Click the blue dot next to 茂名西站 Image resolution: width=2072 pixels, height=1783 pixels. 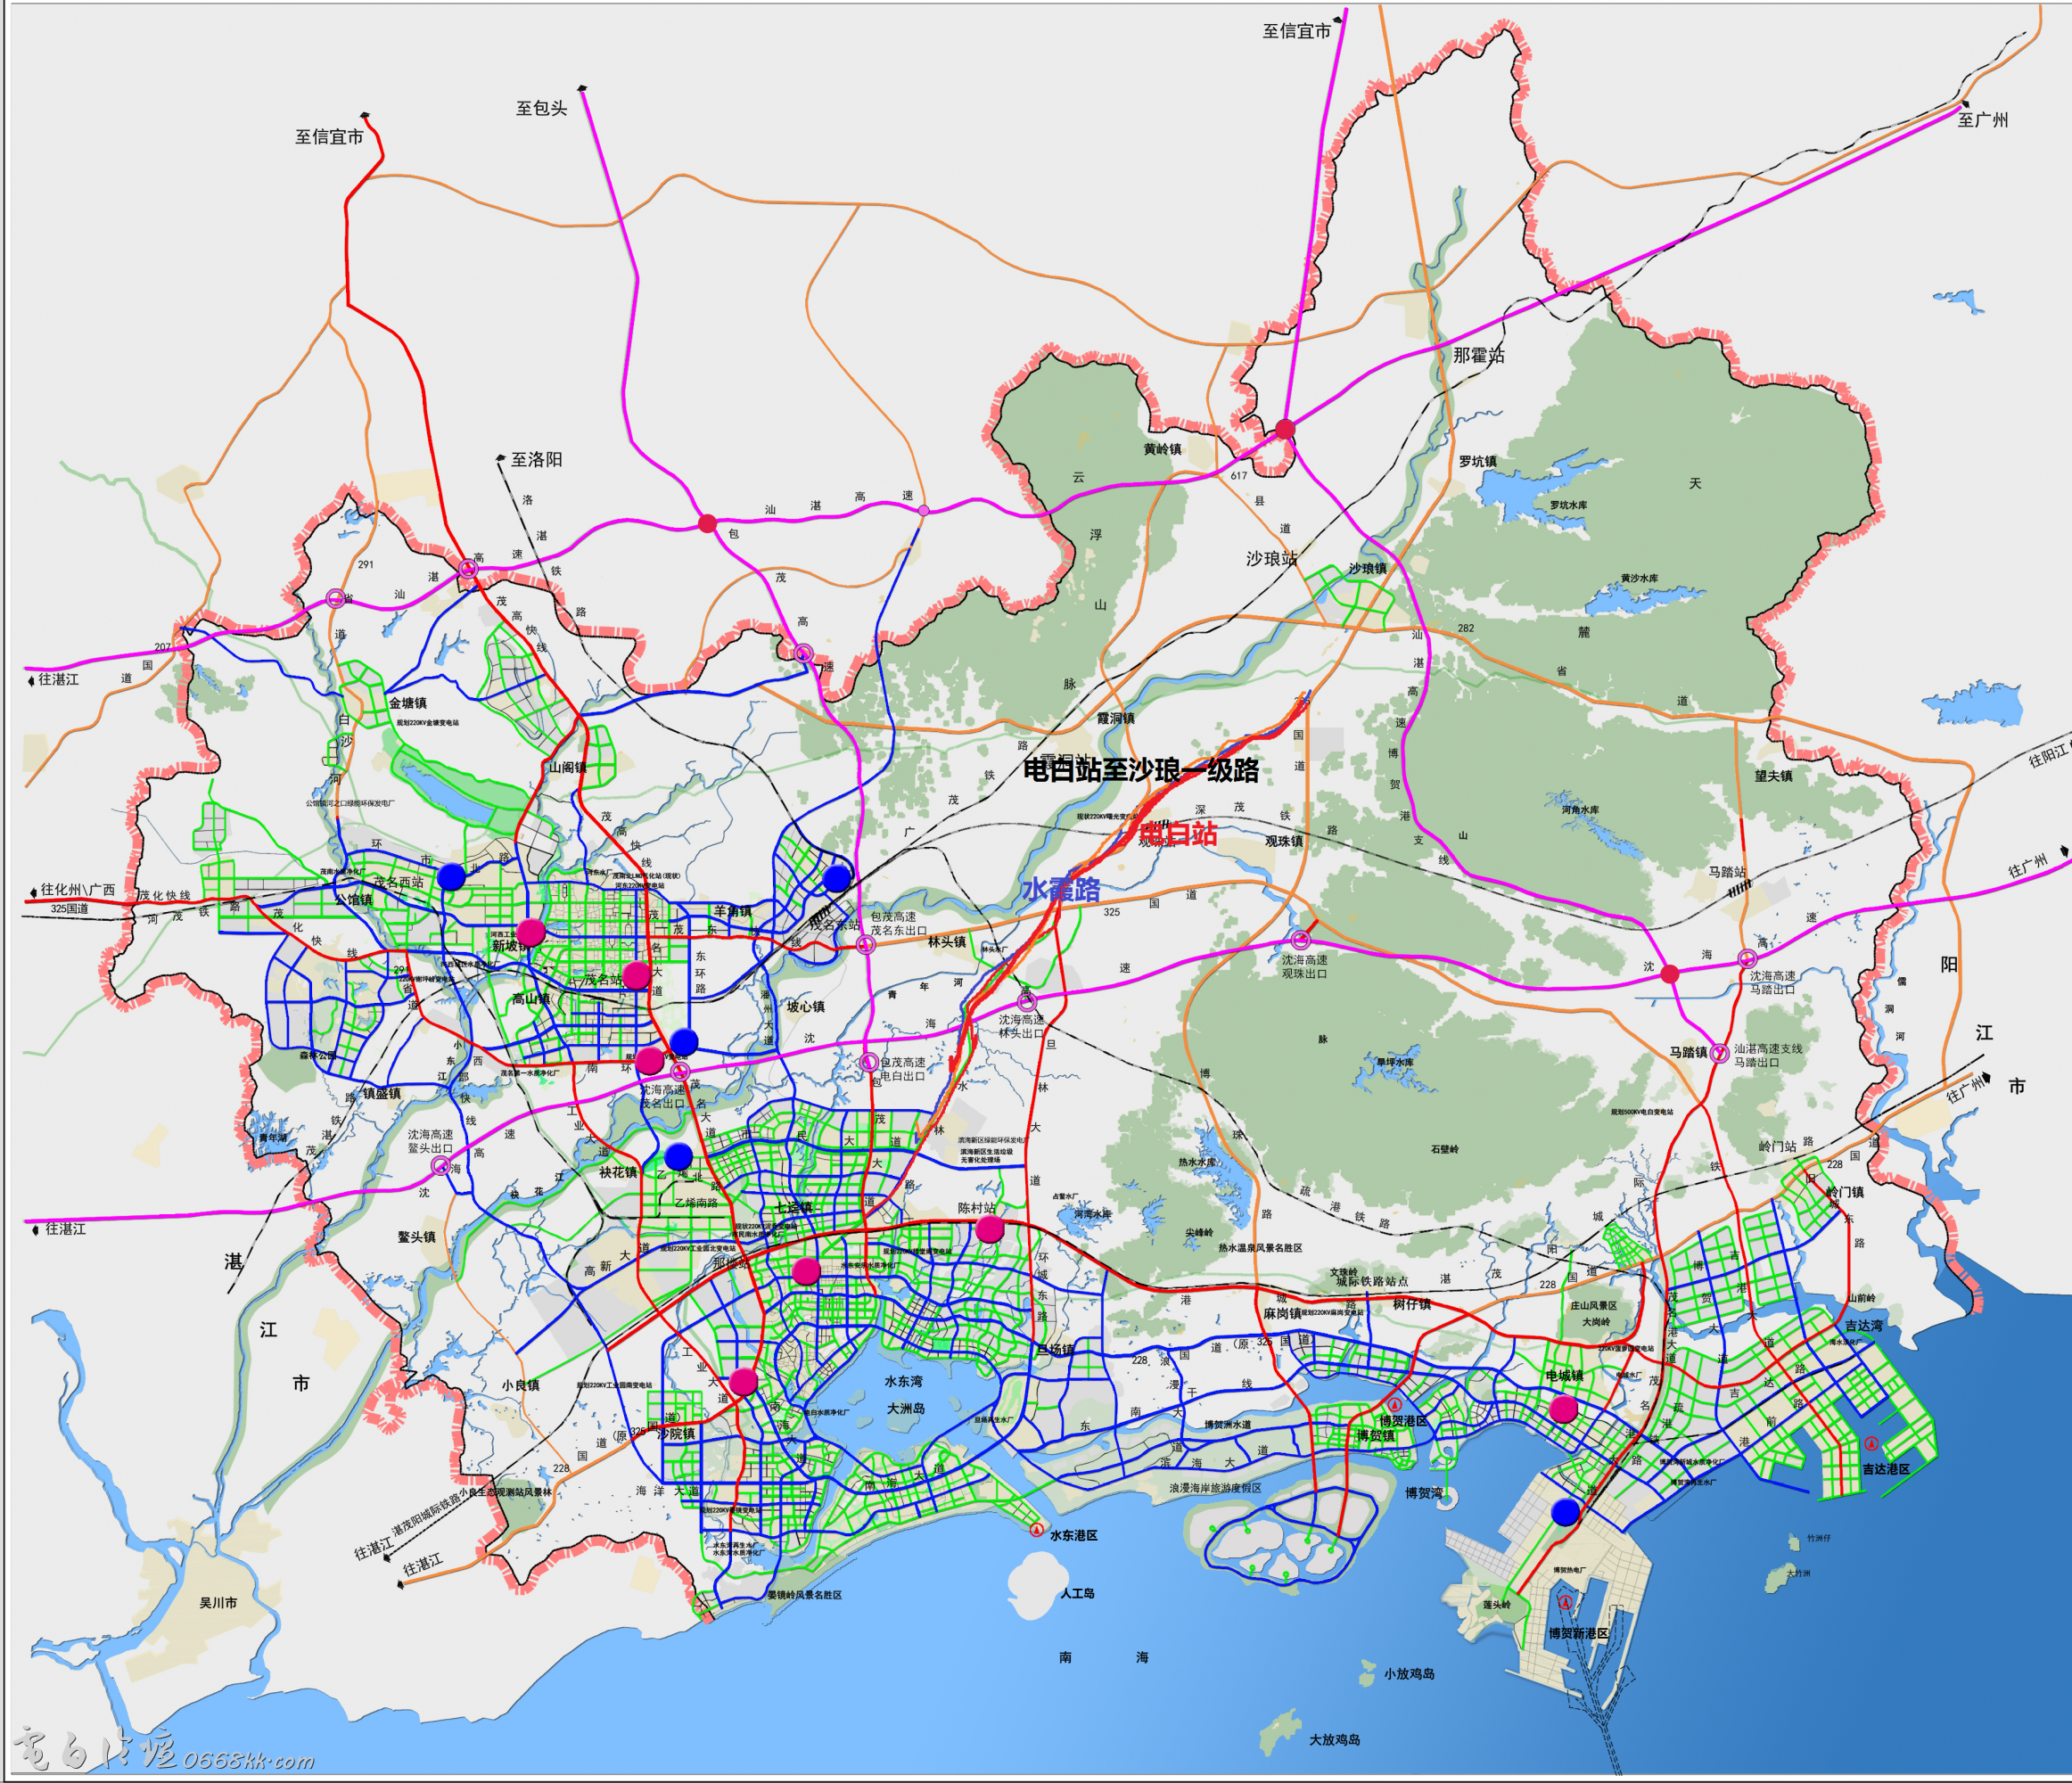[451, 877]
